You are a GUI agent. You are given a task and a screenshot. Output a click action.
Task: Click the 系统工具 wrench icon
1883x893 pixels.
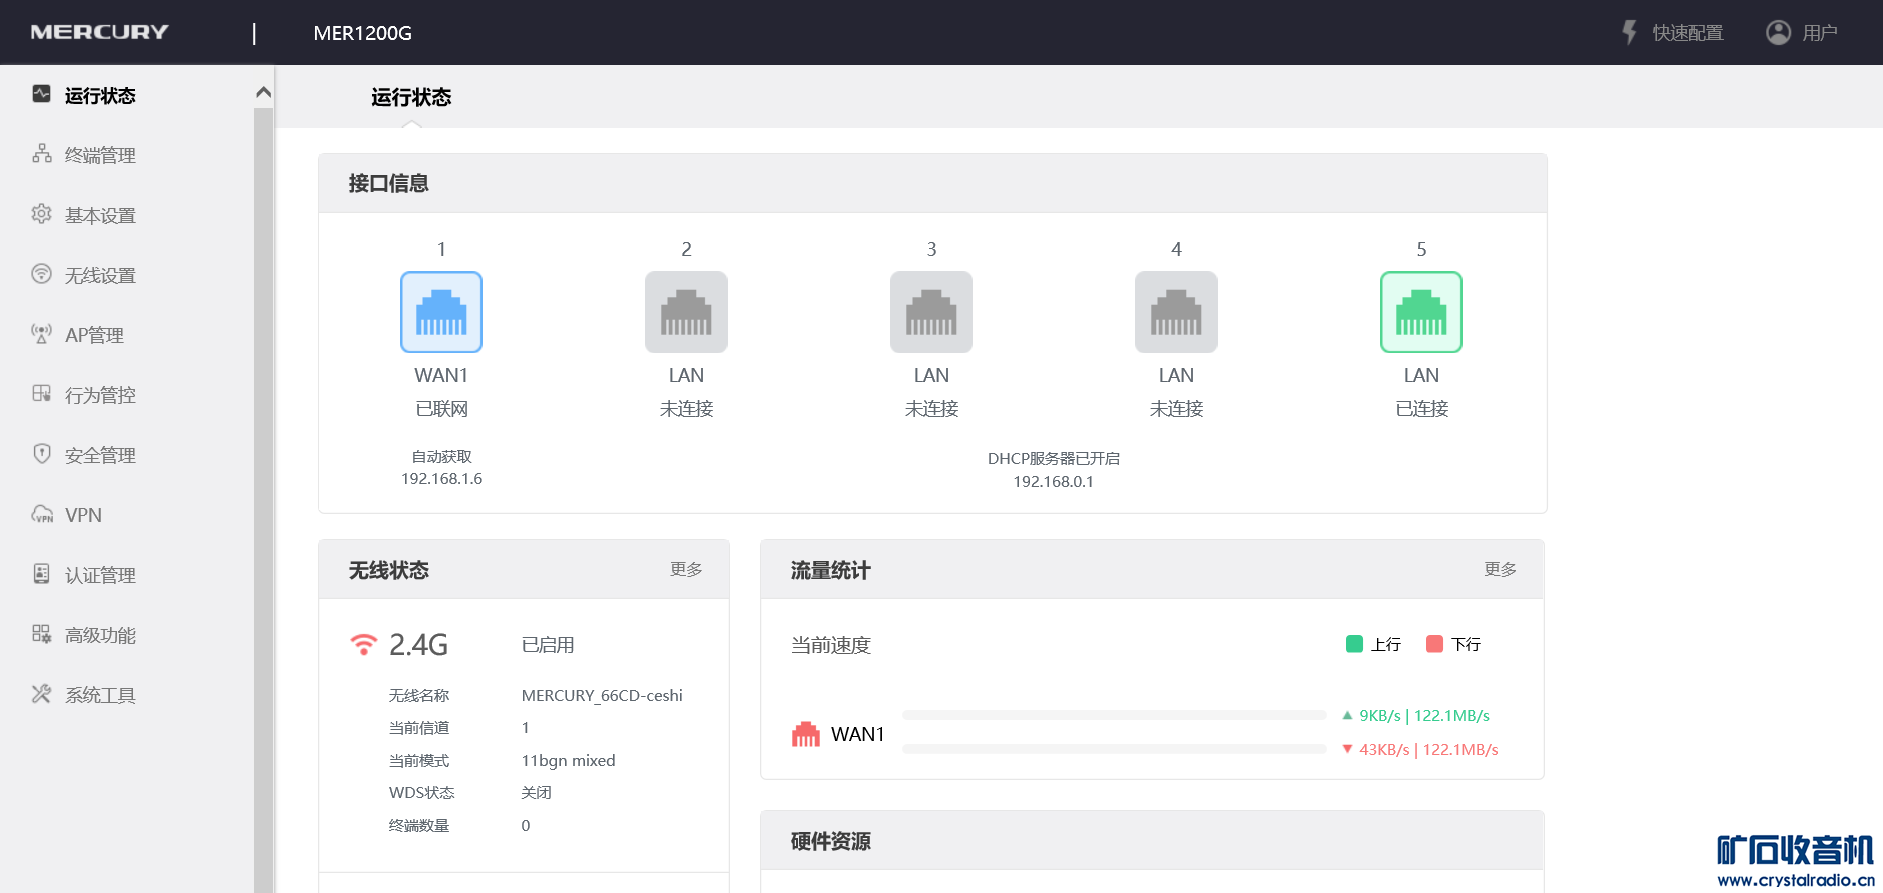(x=41, y=694)
